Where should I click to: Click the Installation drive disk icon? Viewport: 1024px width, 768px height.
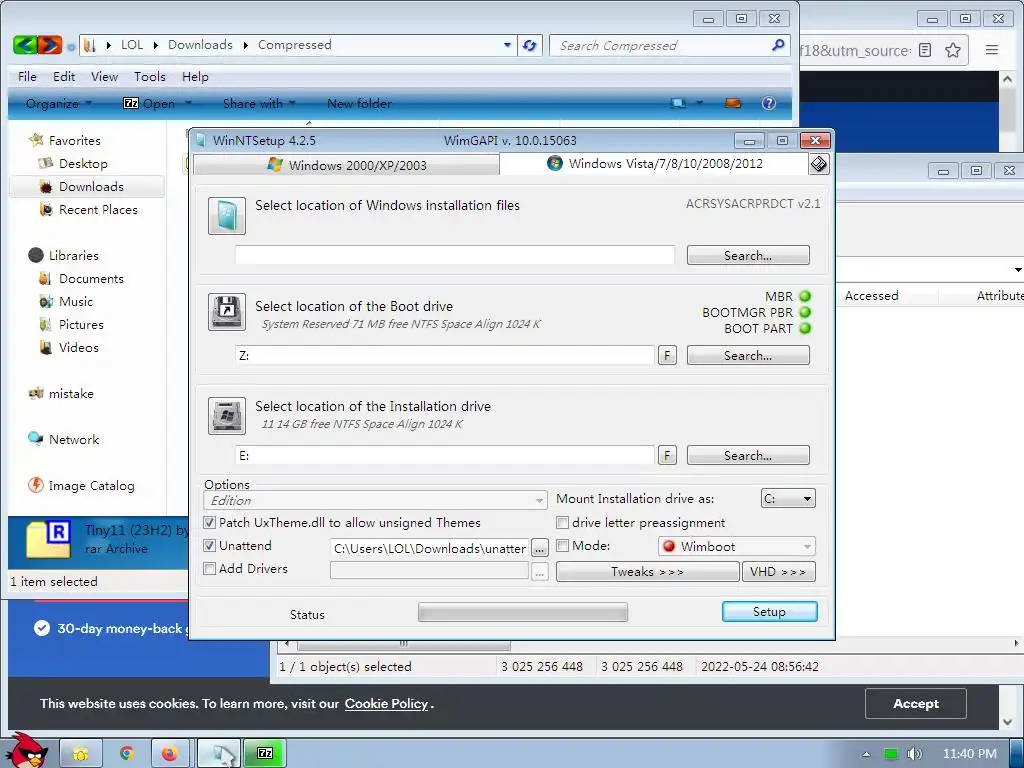(x=227, y=415)
